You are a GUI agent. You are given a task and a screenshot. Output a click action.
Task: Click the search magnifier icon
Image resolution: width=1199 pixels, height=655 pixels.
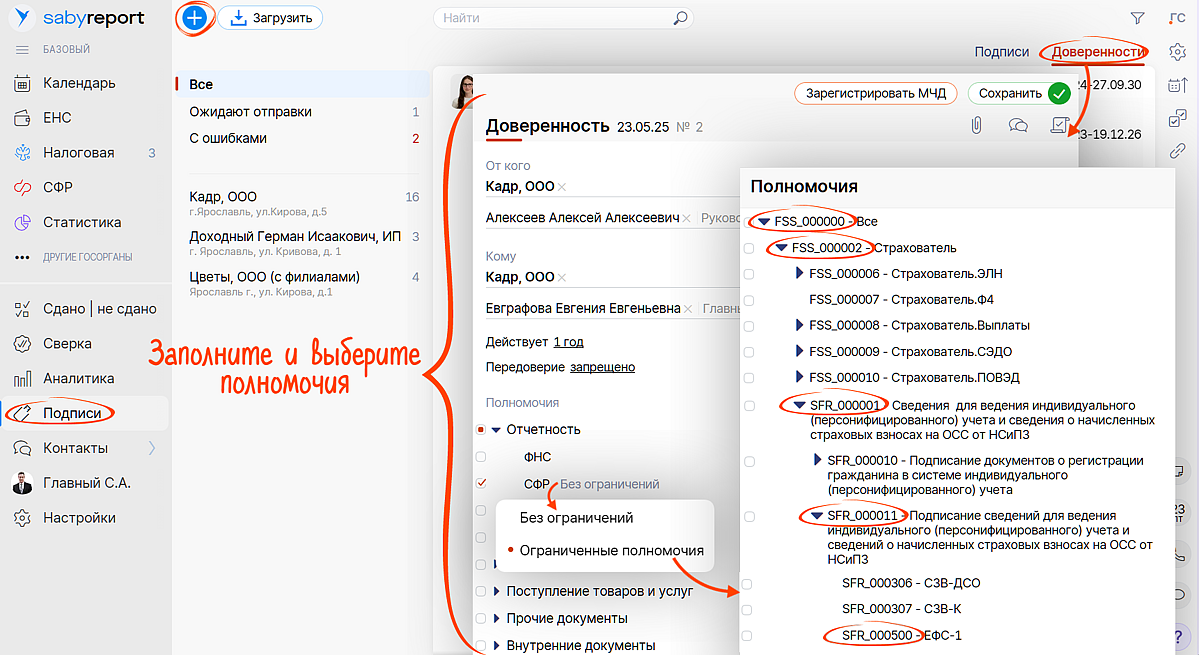coord(680,18)
